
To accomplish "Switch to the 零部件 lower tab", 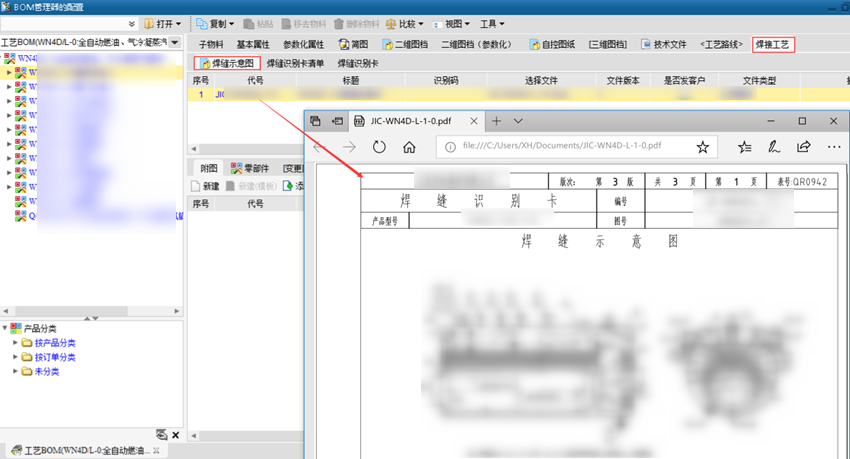I will [250, 168].
